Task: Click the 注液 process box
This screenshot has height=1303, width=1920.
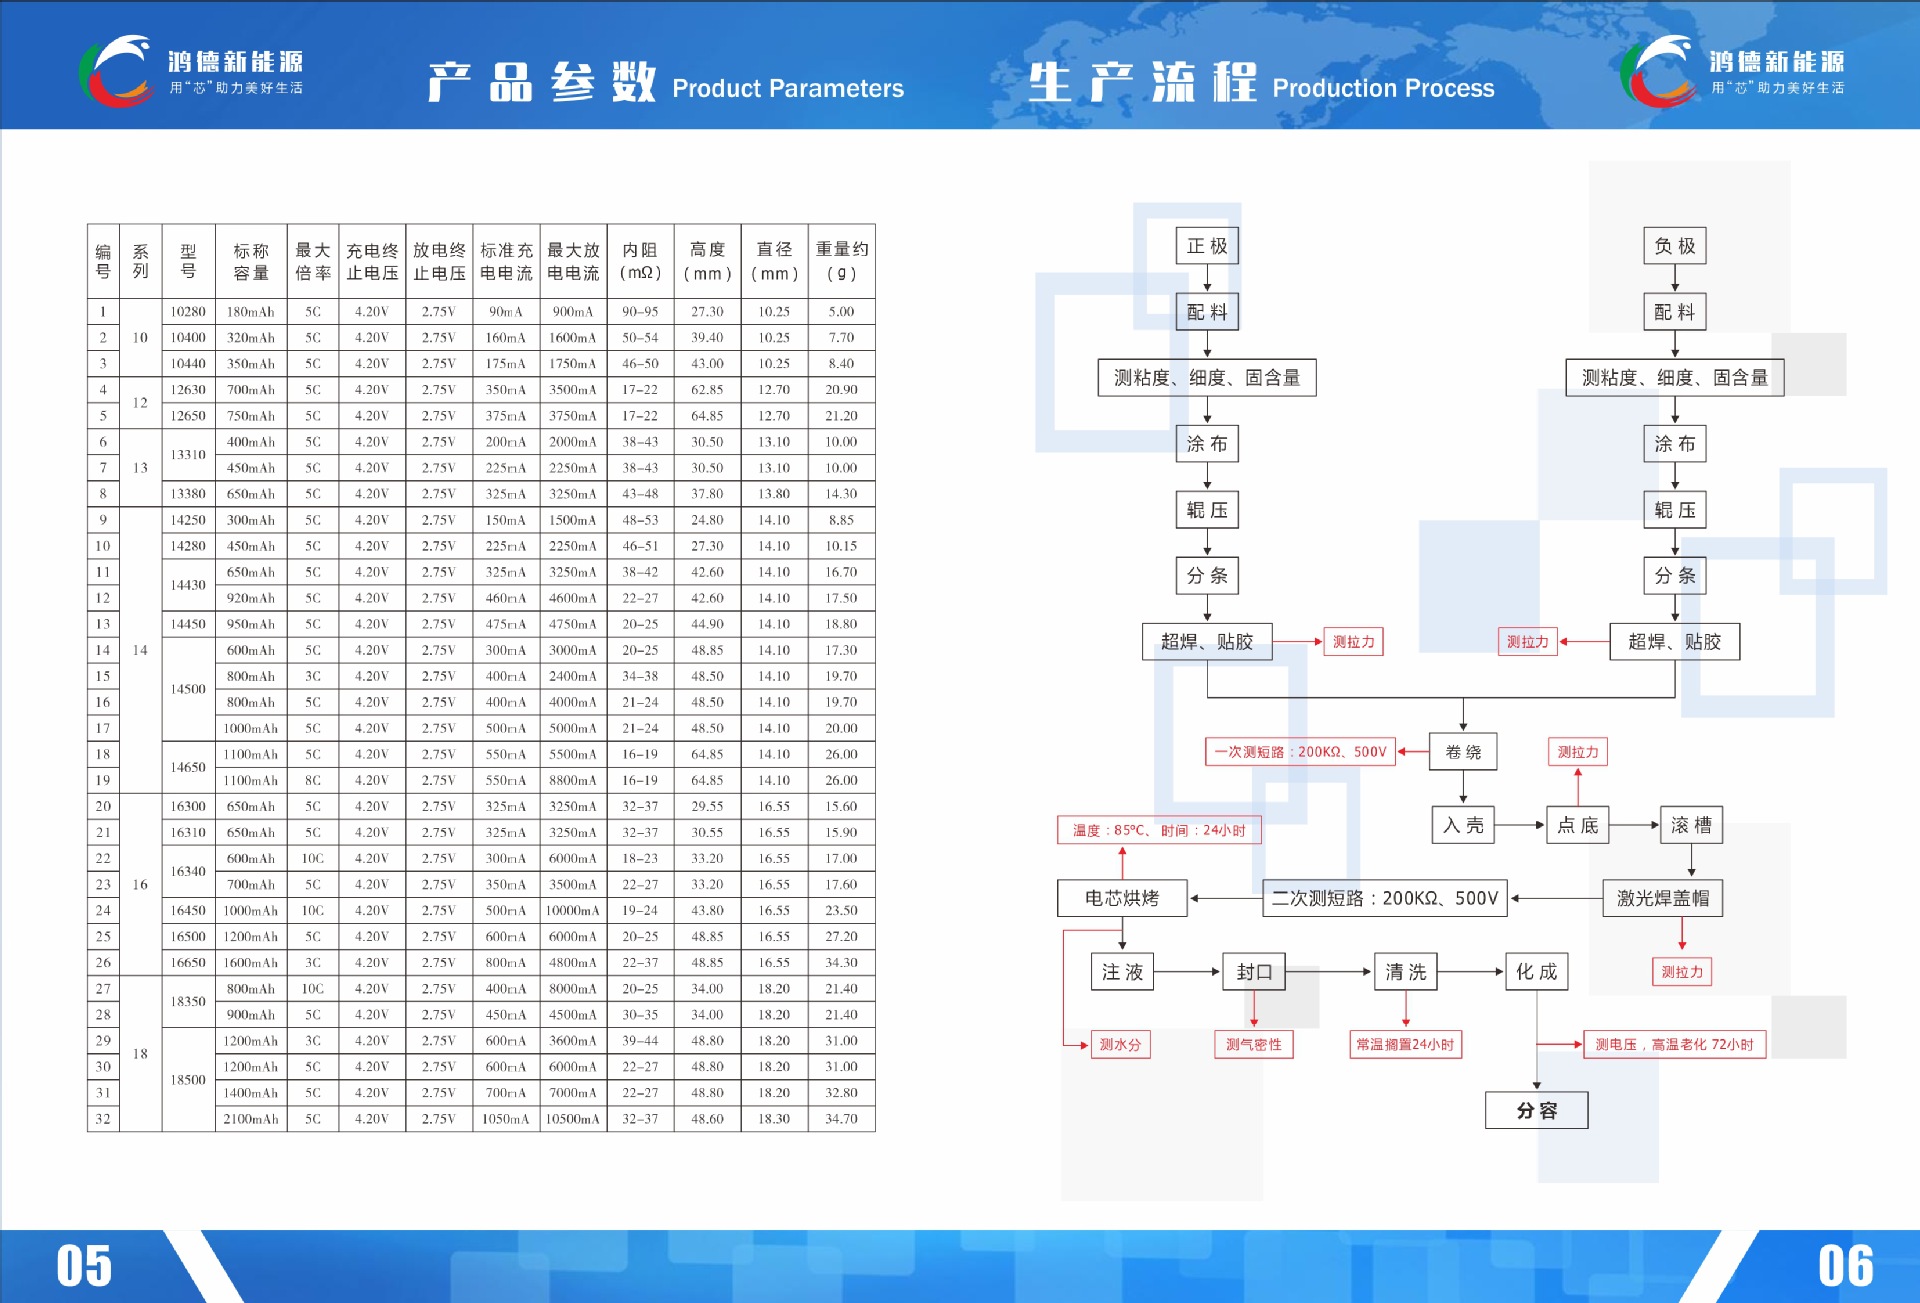Action: click(x=1122, y=972)
